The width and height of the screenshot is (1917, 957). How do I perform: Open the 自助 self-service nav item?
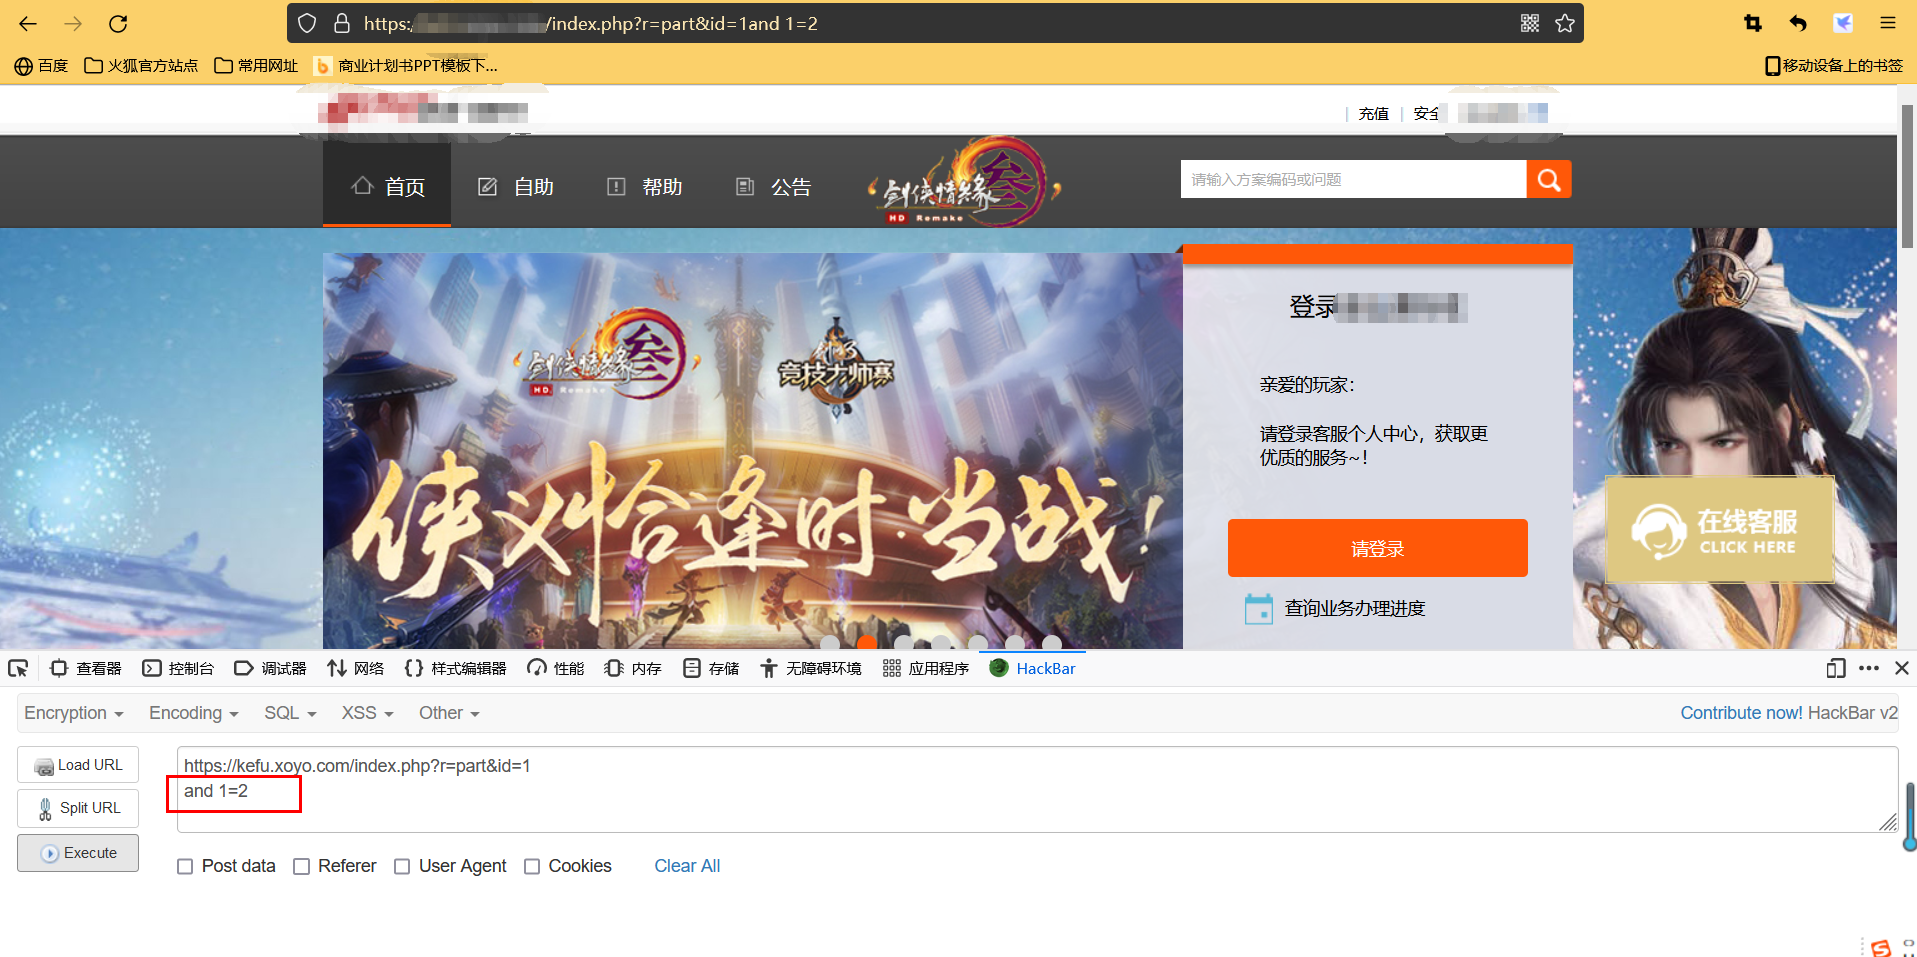(x=516, y=186)
